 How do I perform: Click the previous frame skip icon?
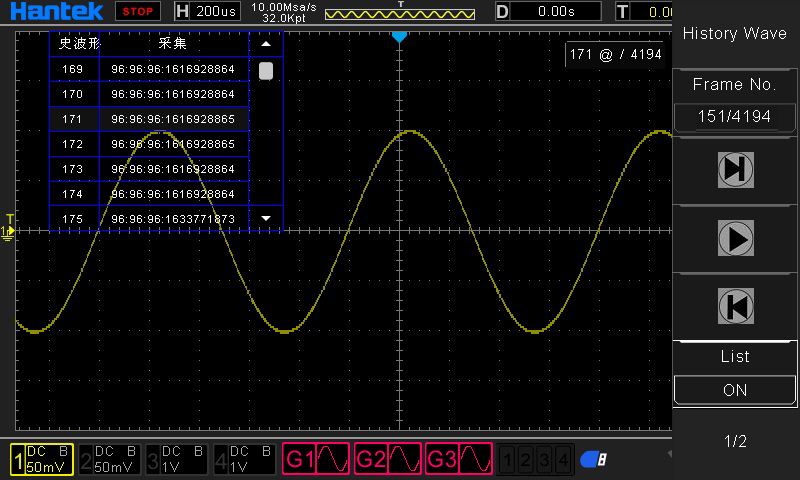click(735, 305)
